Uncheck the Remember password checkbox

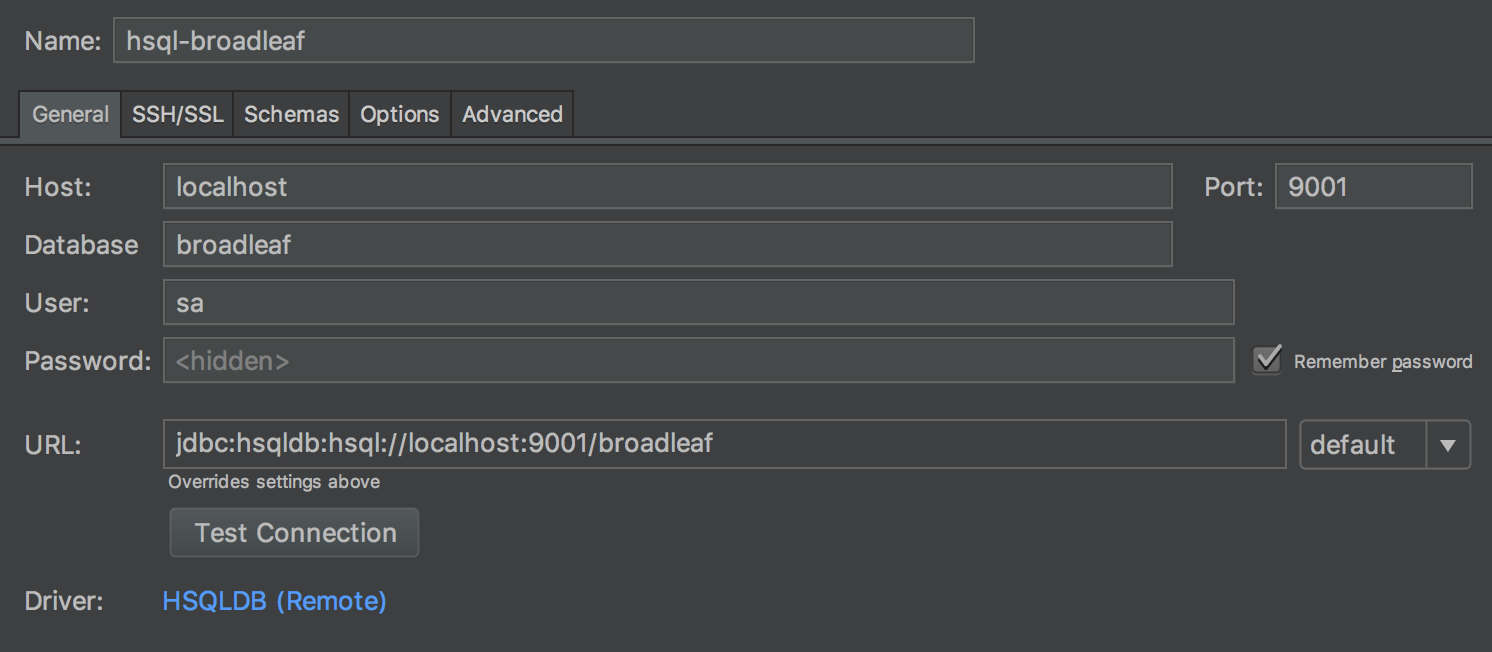pos(1266,360)
